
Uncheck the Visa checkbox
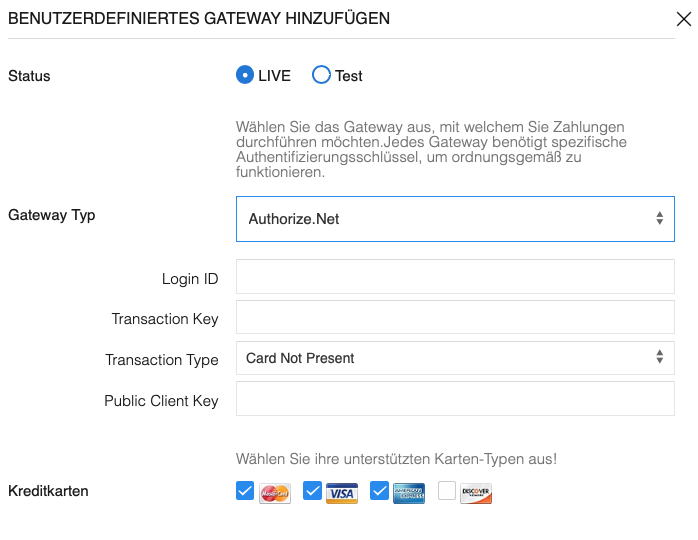point(312,491)
